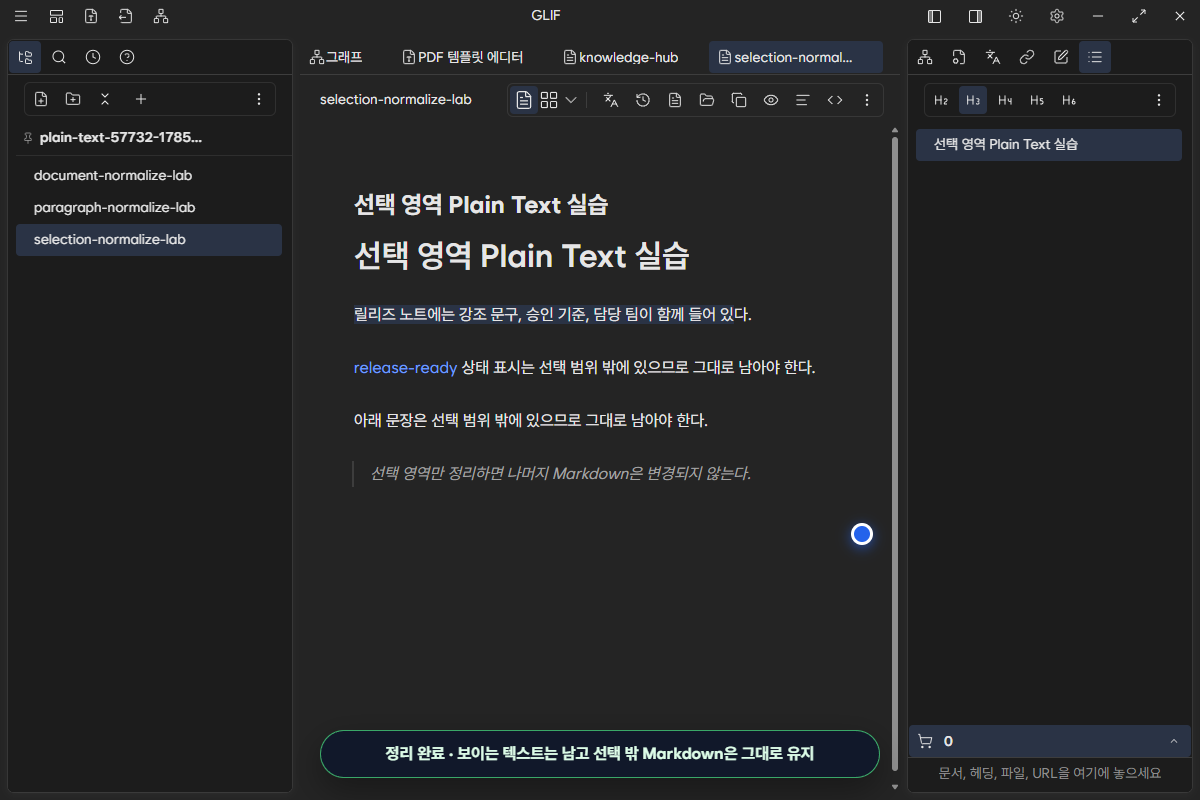Click the document text icon in editor toolbar
This screenshot has width=1200, height=800.
coord(675,100)
